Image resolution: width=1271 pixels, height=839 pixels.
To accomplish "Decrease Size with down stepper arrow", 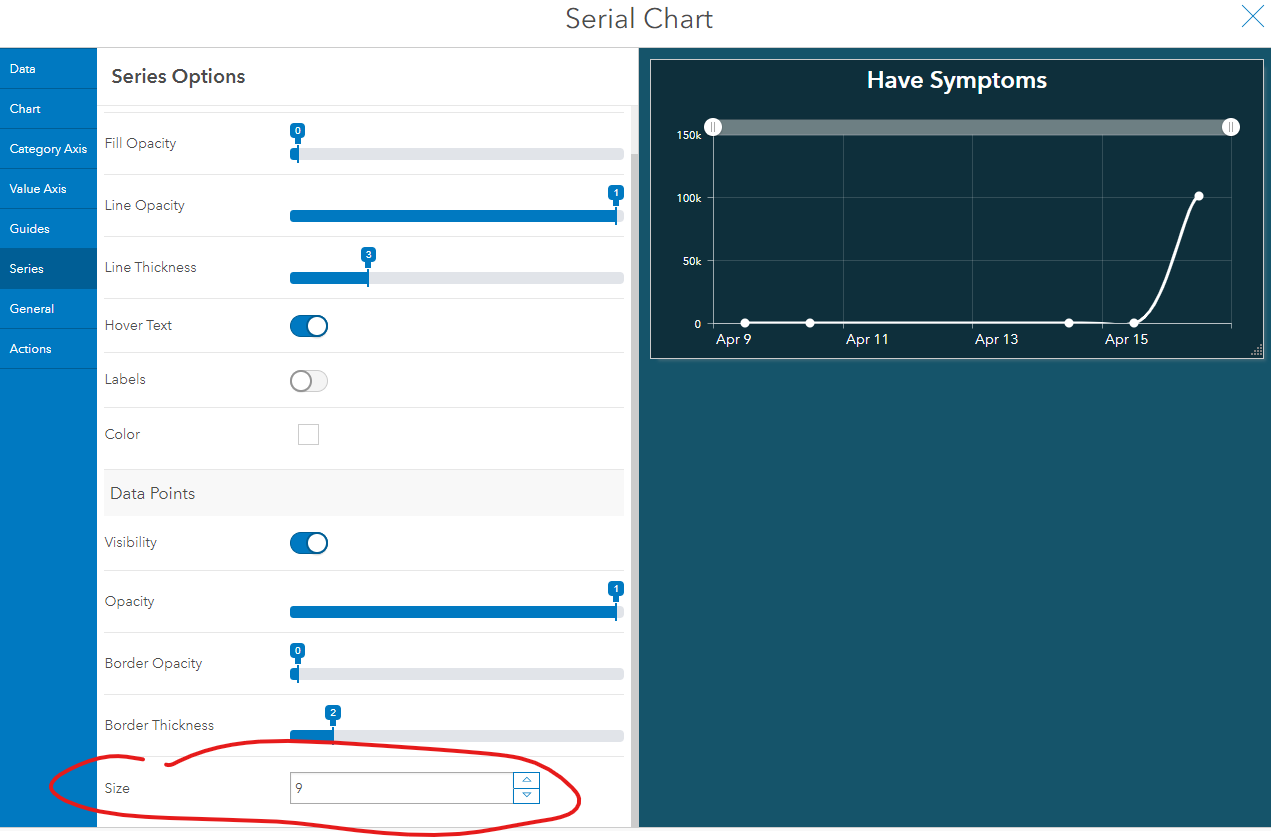I will pos(526,795).
